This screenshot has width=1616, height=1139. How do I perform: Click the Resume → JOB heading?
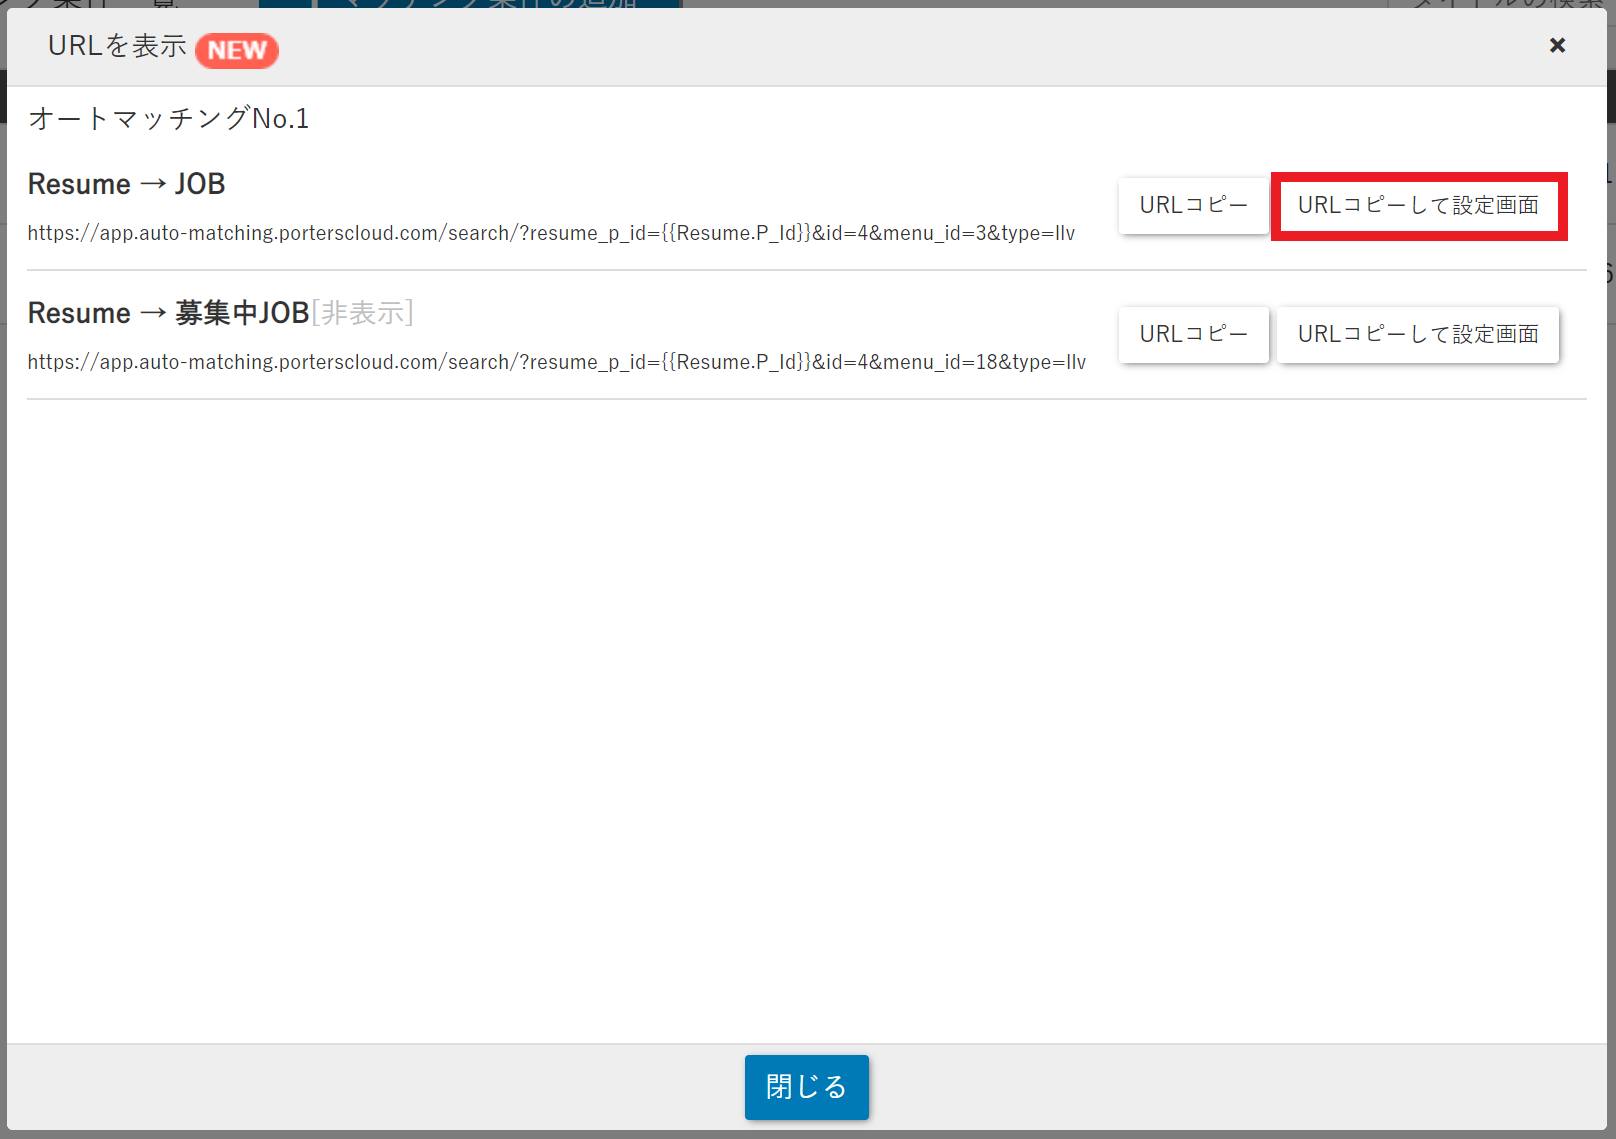point(126,184)
